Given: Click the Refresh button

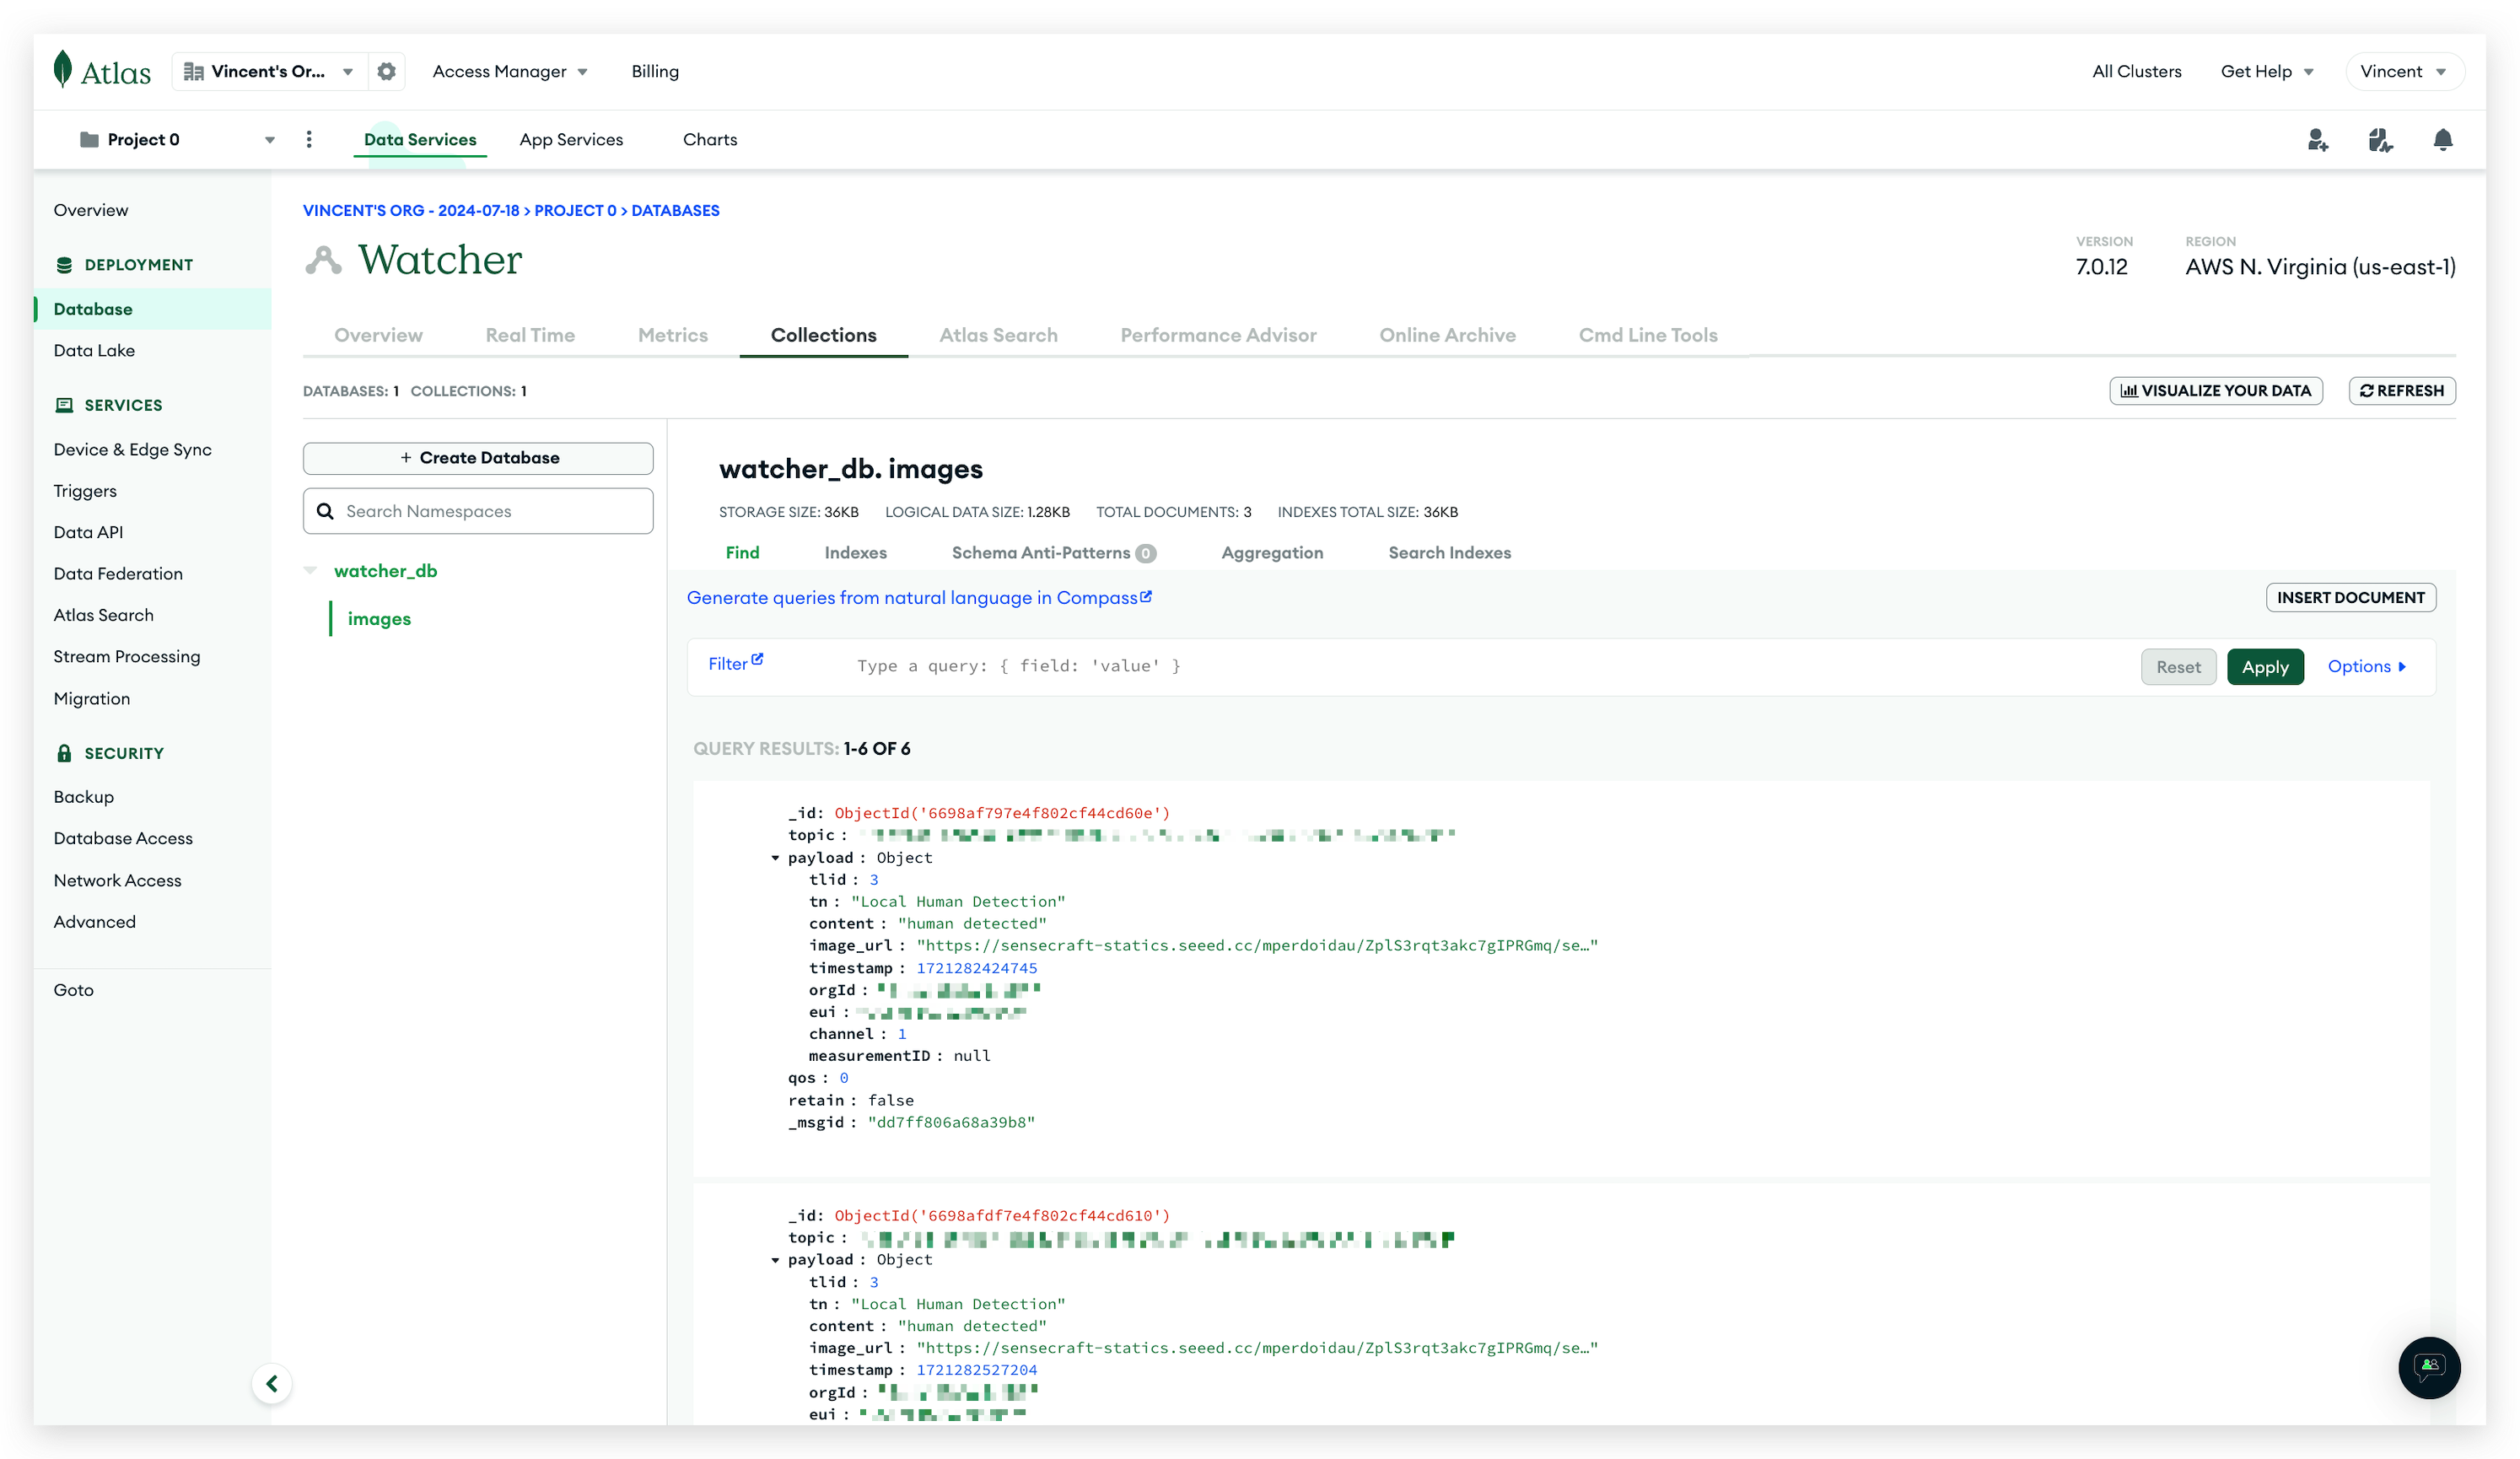Looking at the screenshot, I should [2401, 390].
